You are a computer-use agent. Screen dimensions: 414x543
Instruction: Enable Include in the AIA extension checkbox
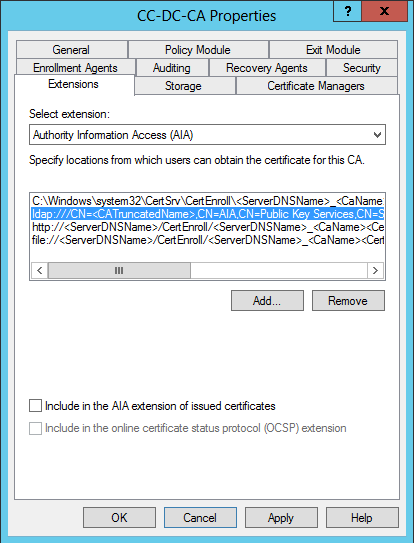(x=35, y=406)
